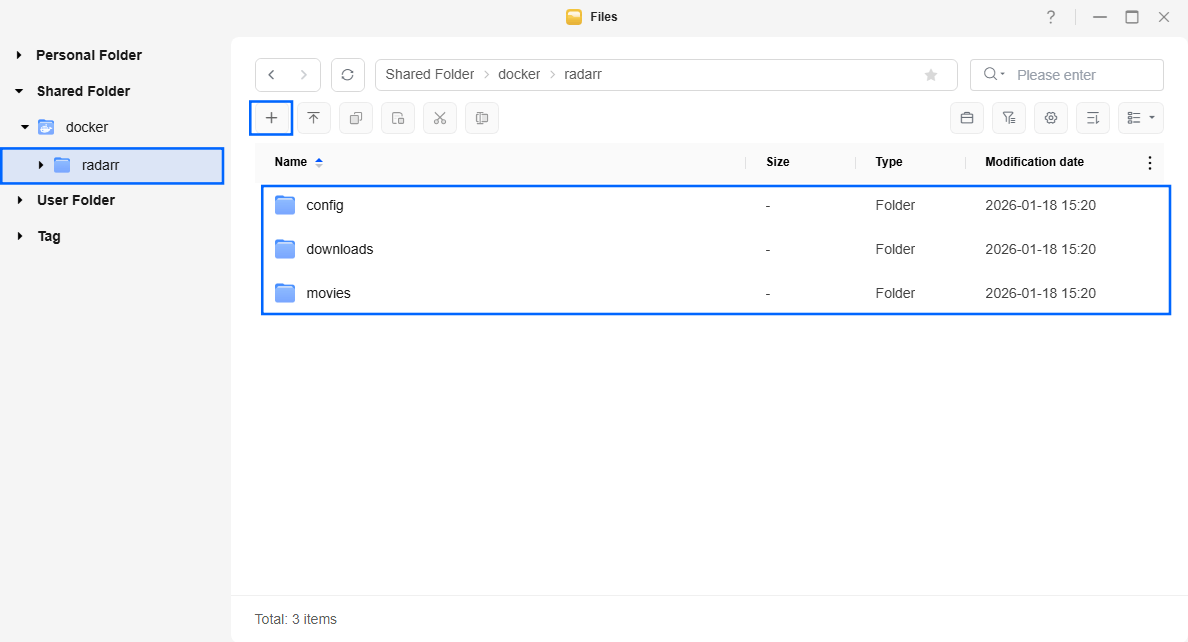Click the sort order icon
Screen dimensions: 1188x642
pos(1092,118)
